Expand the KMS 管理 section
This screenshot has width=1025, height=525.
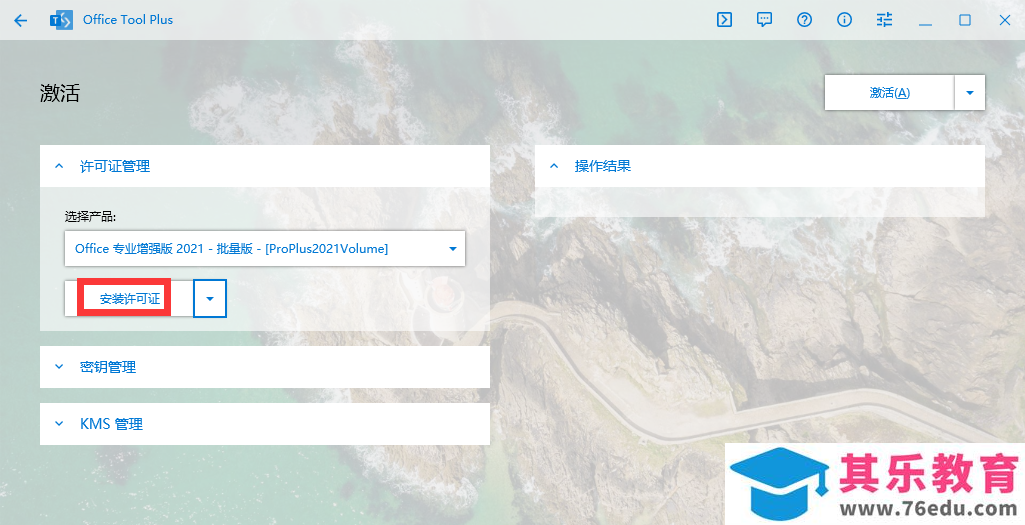pos(265,424)
